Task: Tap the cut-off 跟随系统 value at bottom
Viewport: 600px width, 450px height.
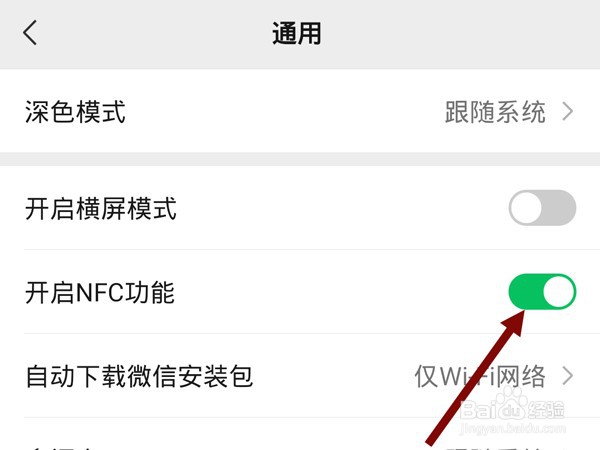Action: (x=494, y=448)
